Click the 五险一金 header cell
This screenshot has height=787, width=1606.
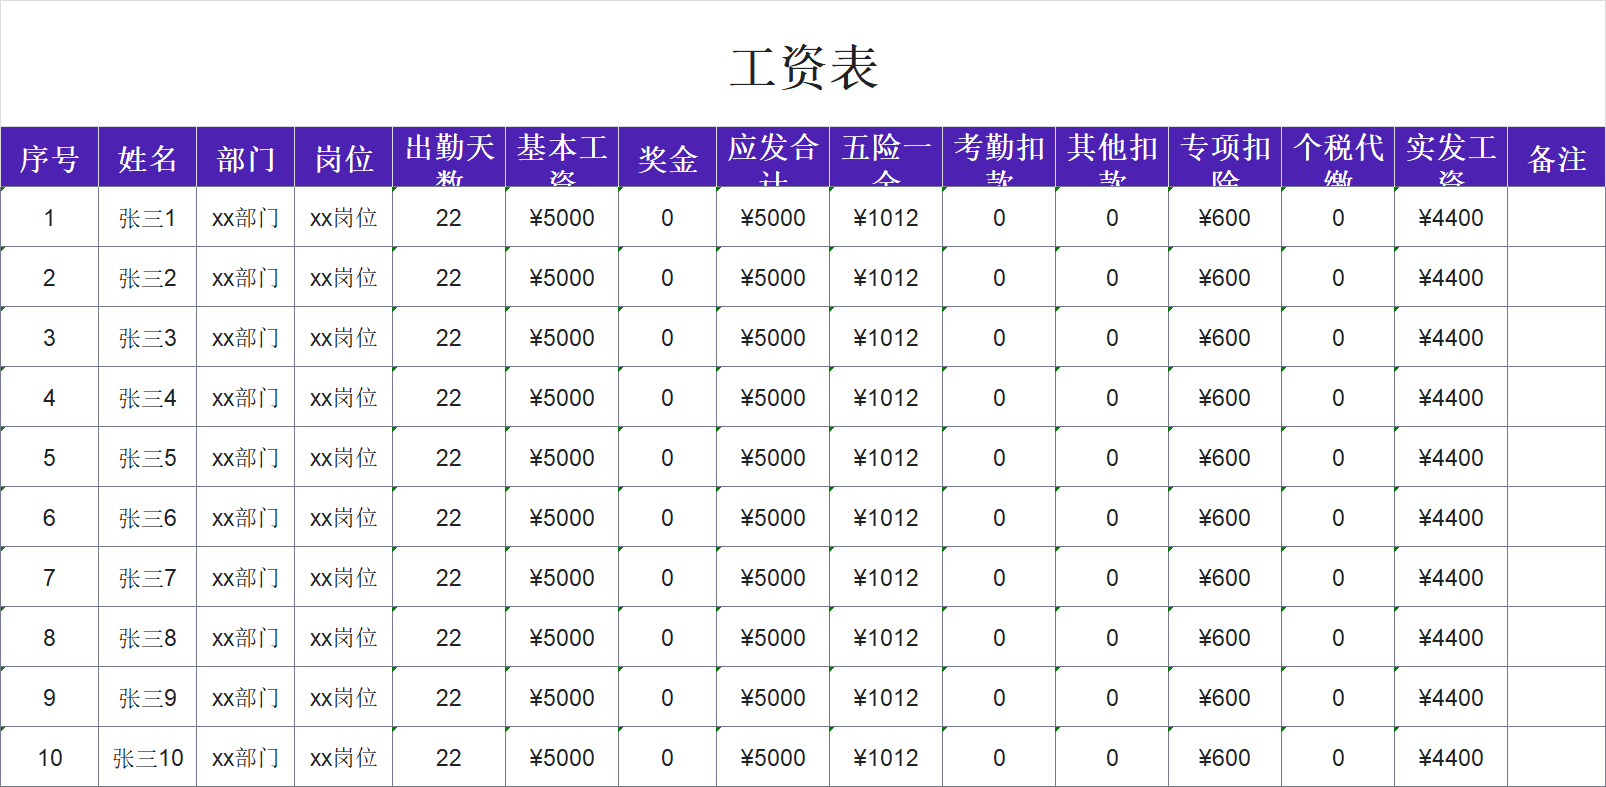[886, 158]
